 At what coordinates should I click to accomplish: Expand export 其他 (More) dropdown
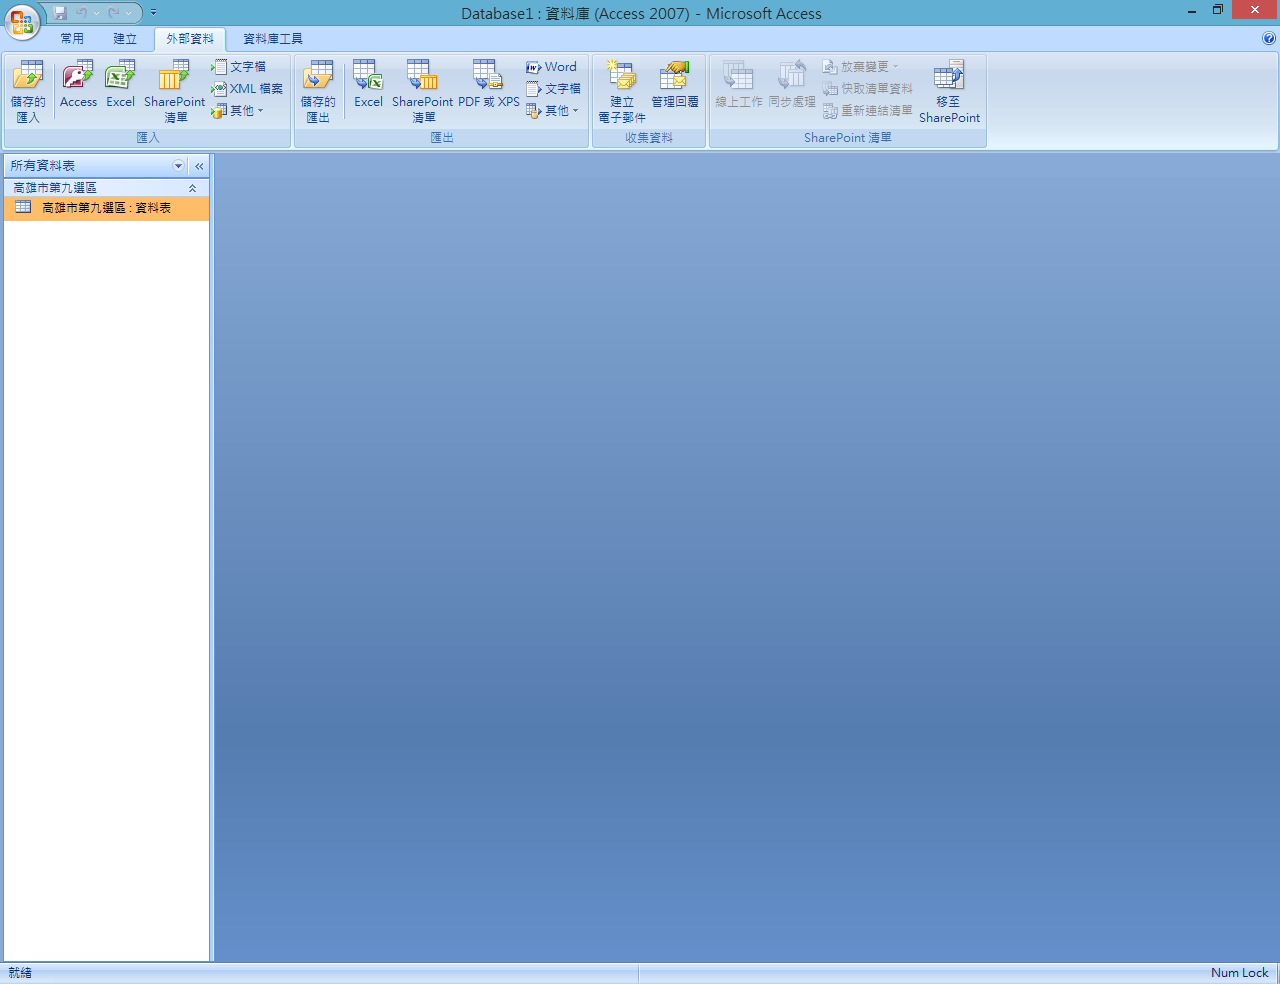click(553, 111)
